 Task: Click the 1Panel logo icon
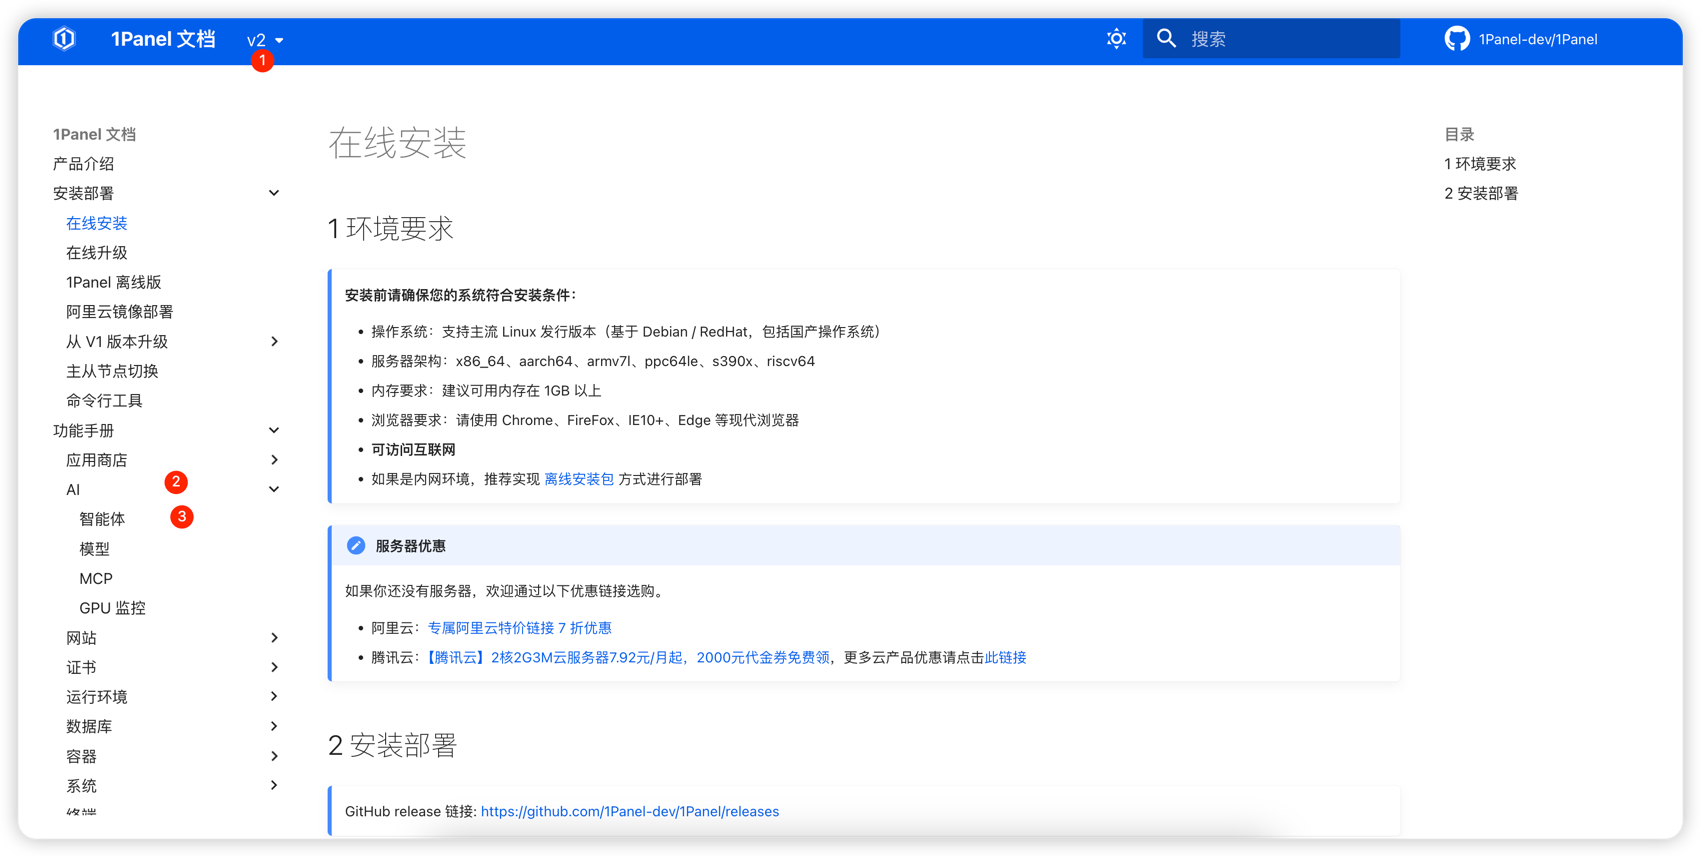[x=64, y=39]
